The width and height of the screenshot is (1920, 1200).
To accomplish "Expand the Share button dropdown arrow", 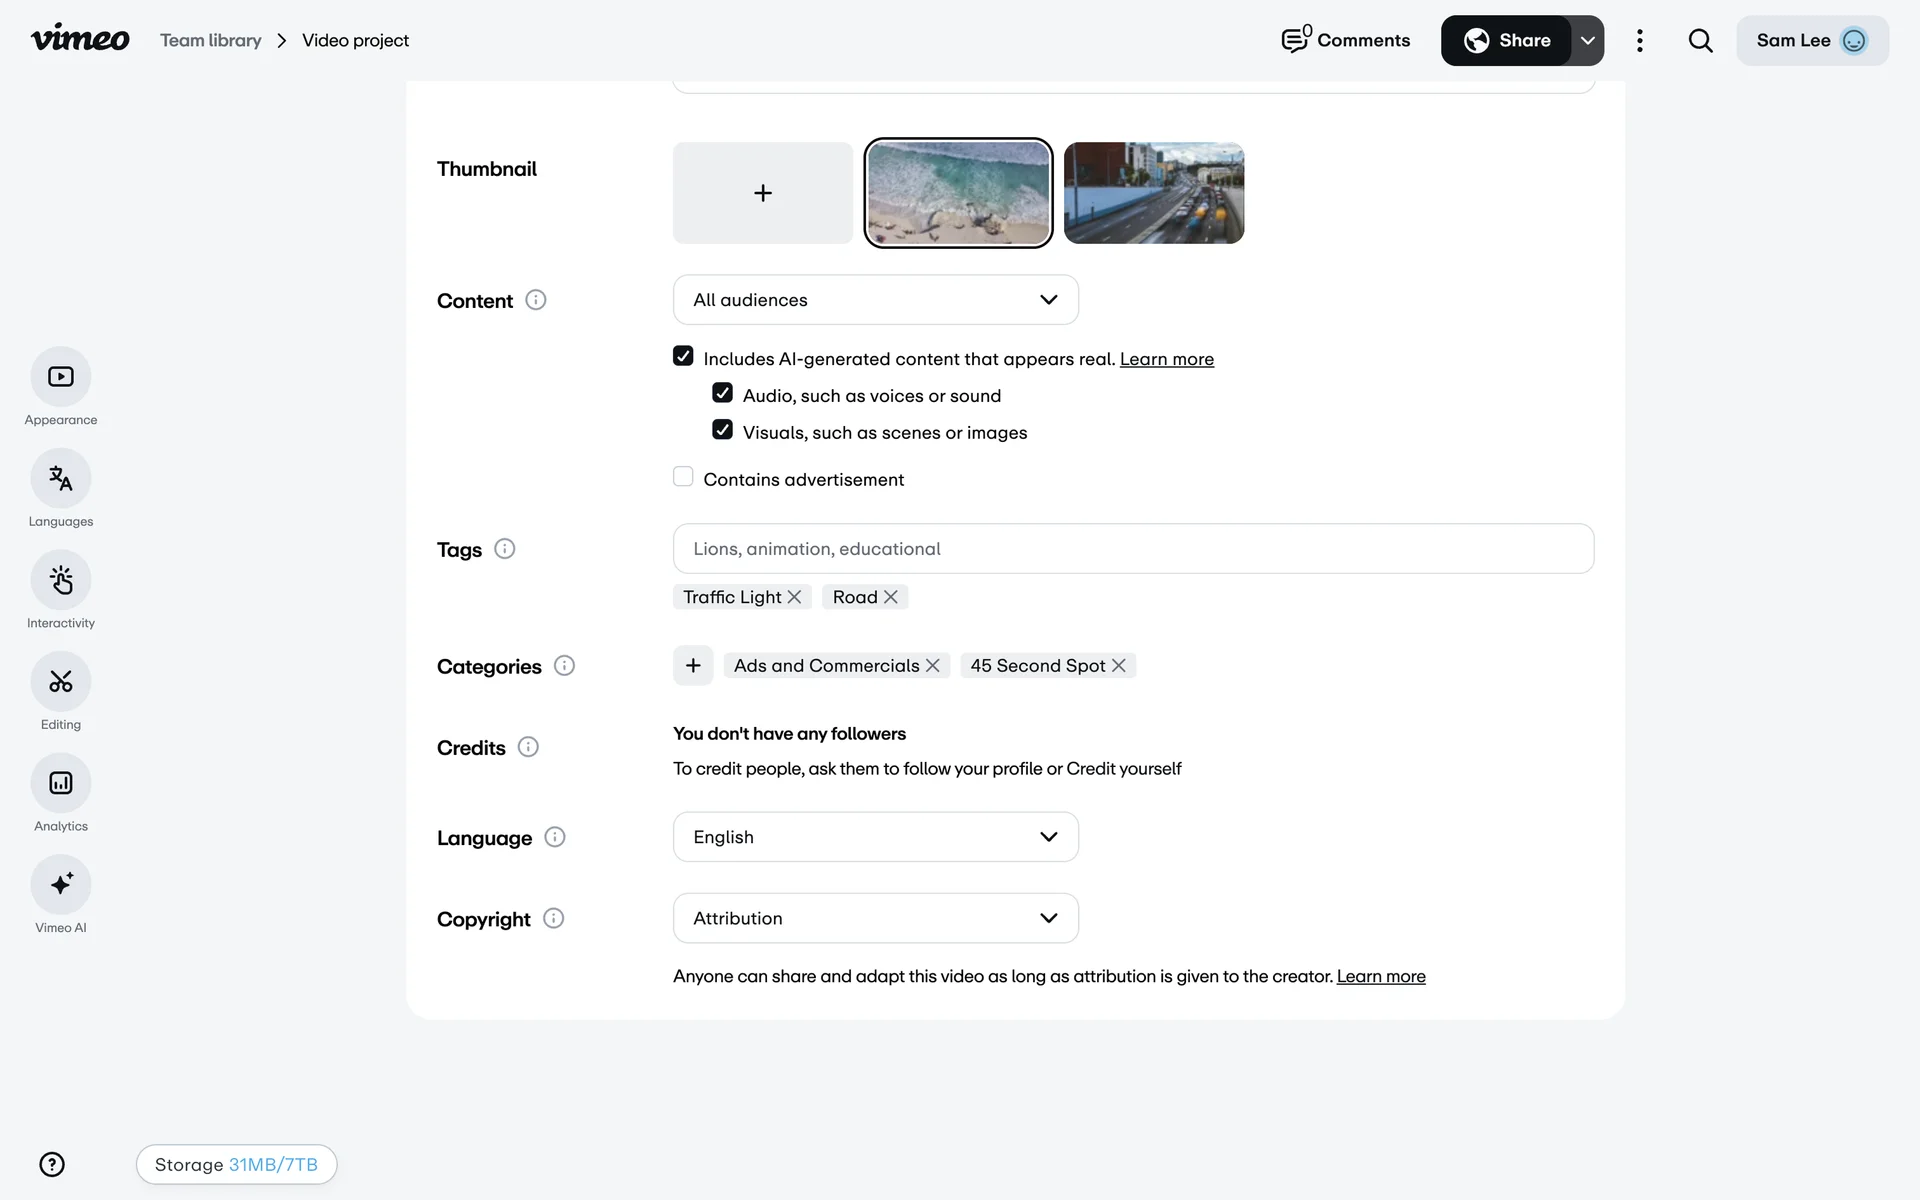I will coord(1587,41).
